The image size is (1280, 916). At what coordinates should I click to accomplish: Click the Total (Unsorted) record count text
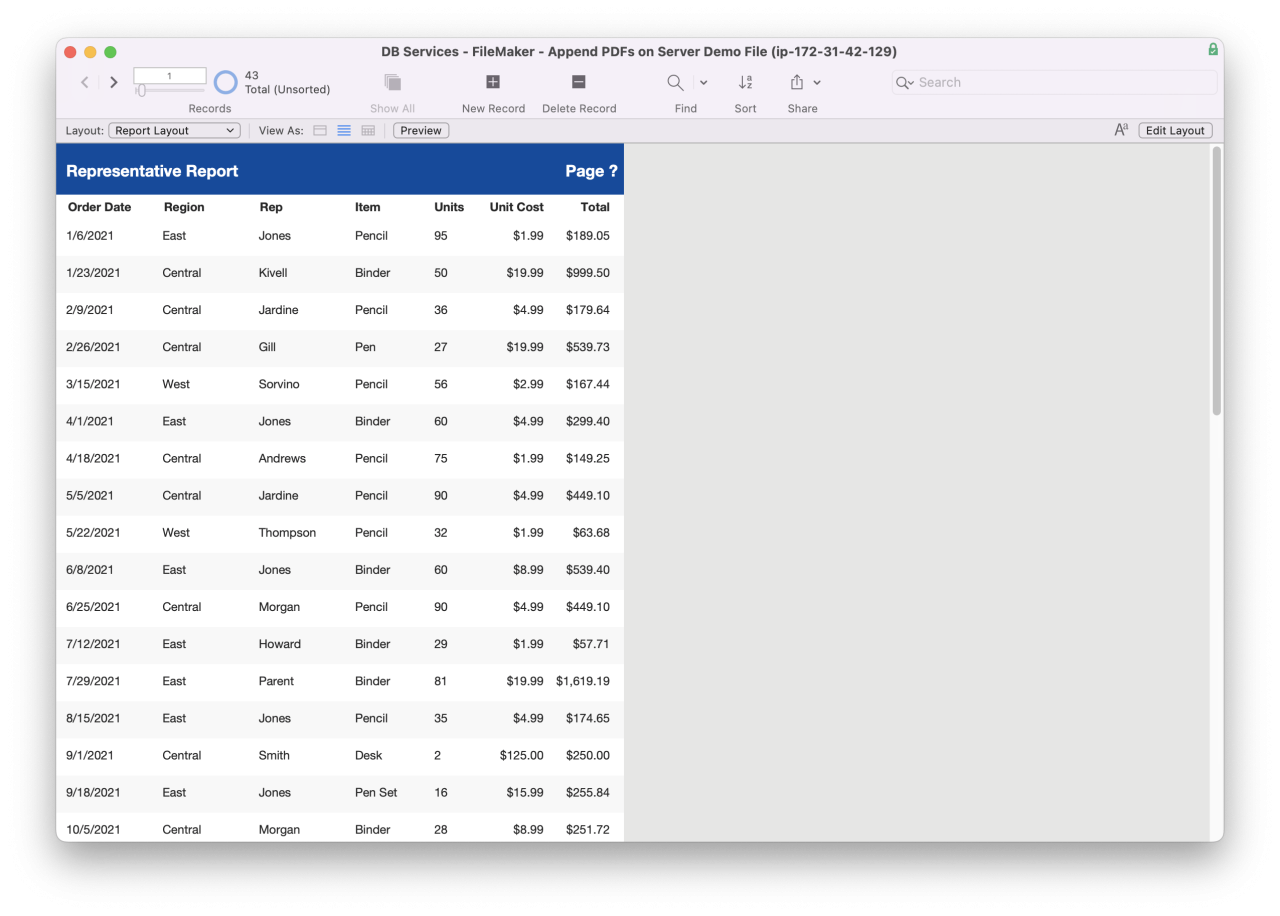pos(287,89)
